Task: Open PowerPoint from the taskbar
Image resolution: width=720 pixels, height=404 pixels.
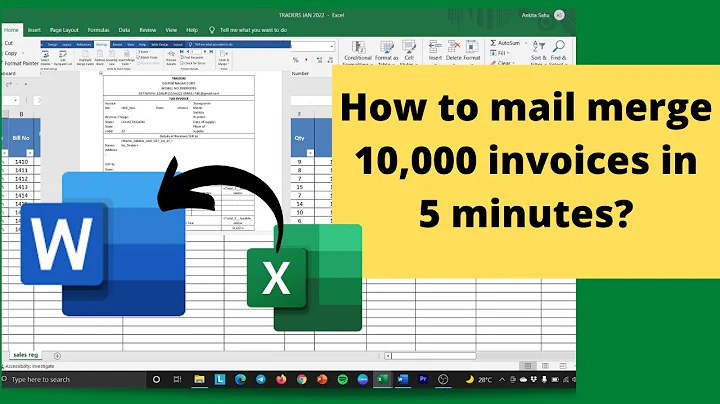Action: (322, 379)
